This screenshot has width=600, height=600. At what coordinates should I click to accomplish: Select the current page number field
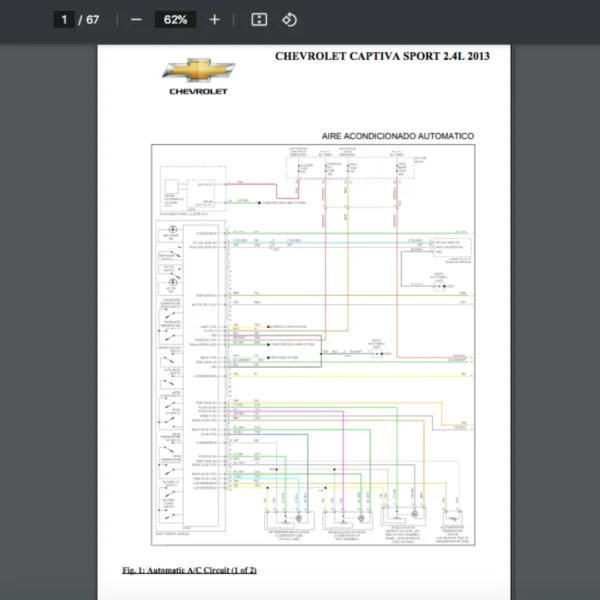[x=62, y=20]
